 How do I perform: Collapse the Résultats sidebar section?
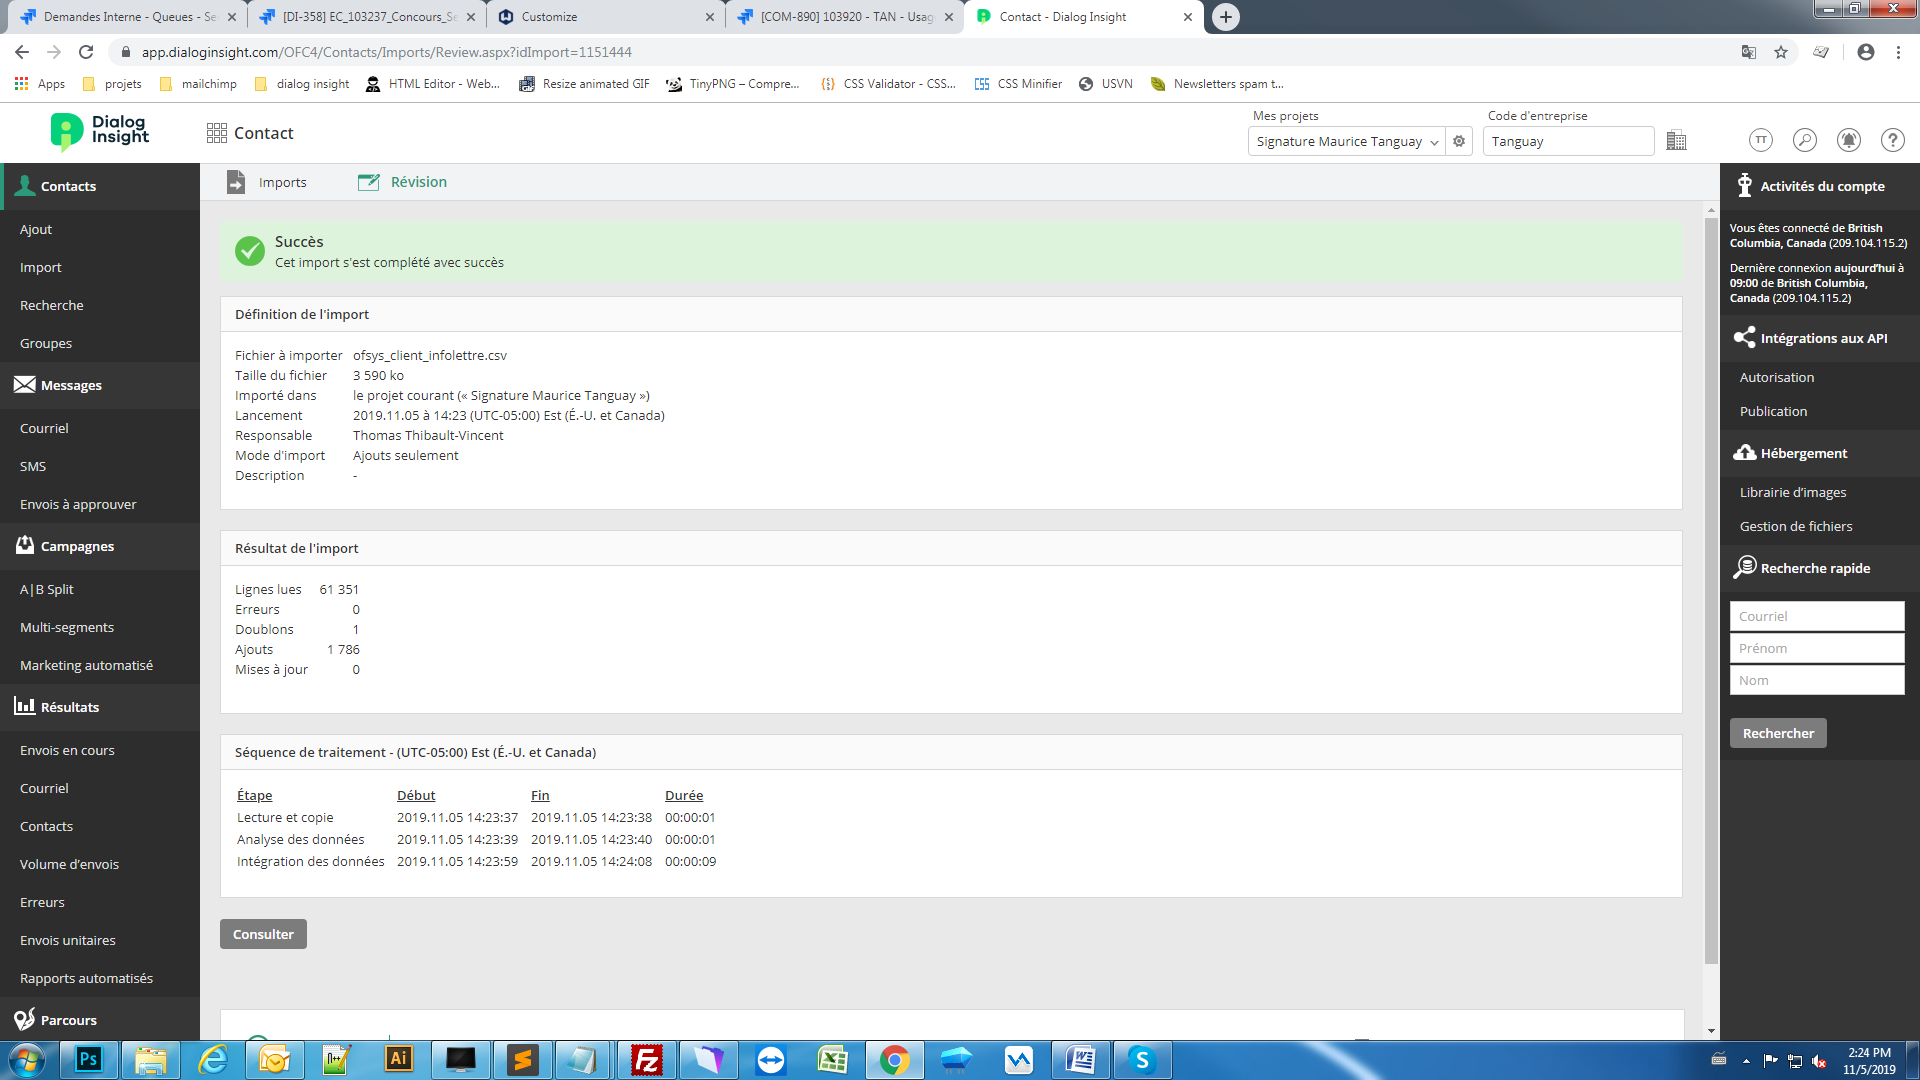click(x=69, y=707)
